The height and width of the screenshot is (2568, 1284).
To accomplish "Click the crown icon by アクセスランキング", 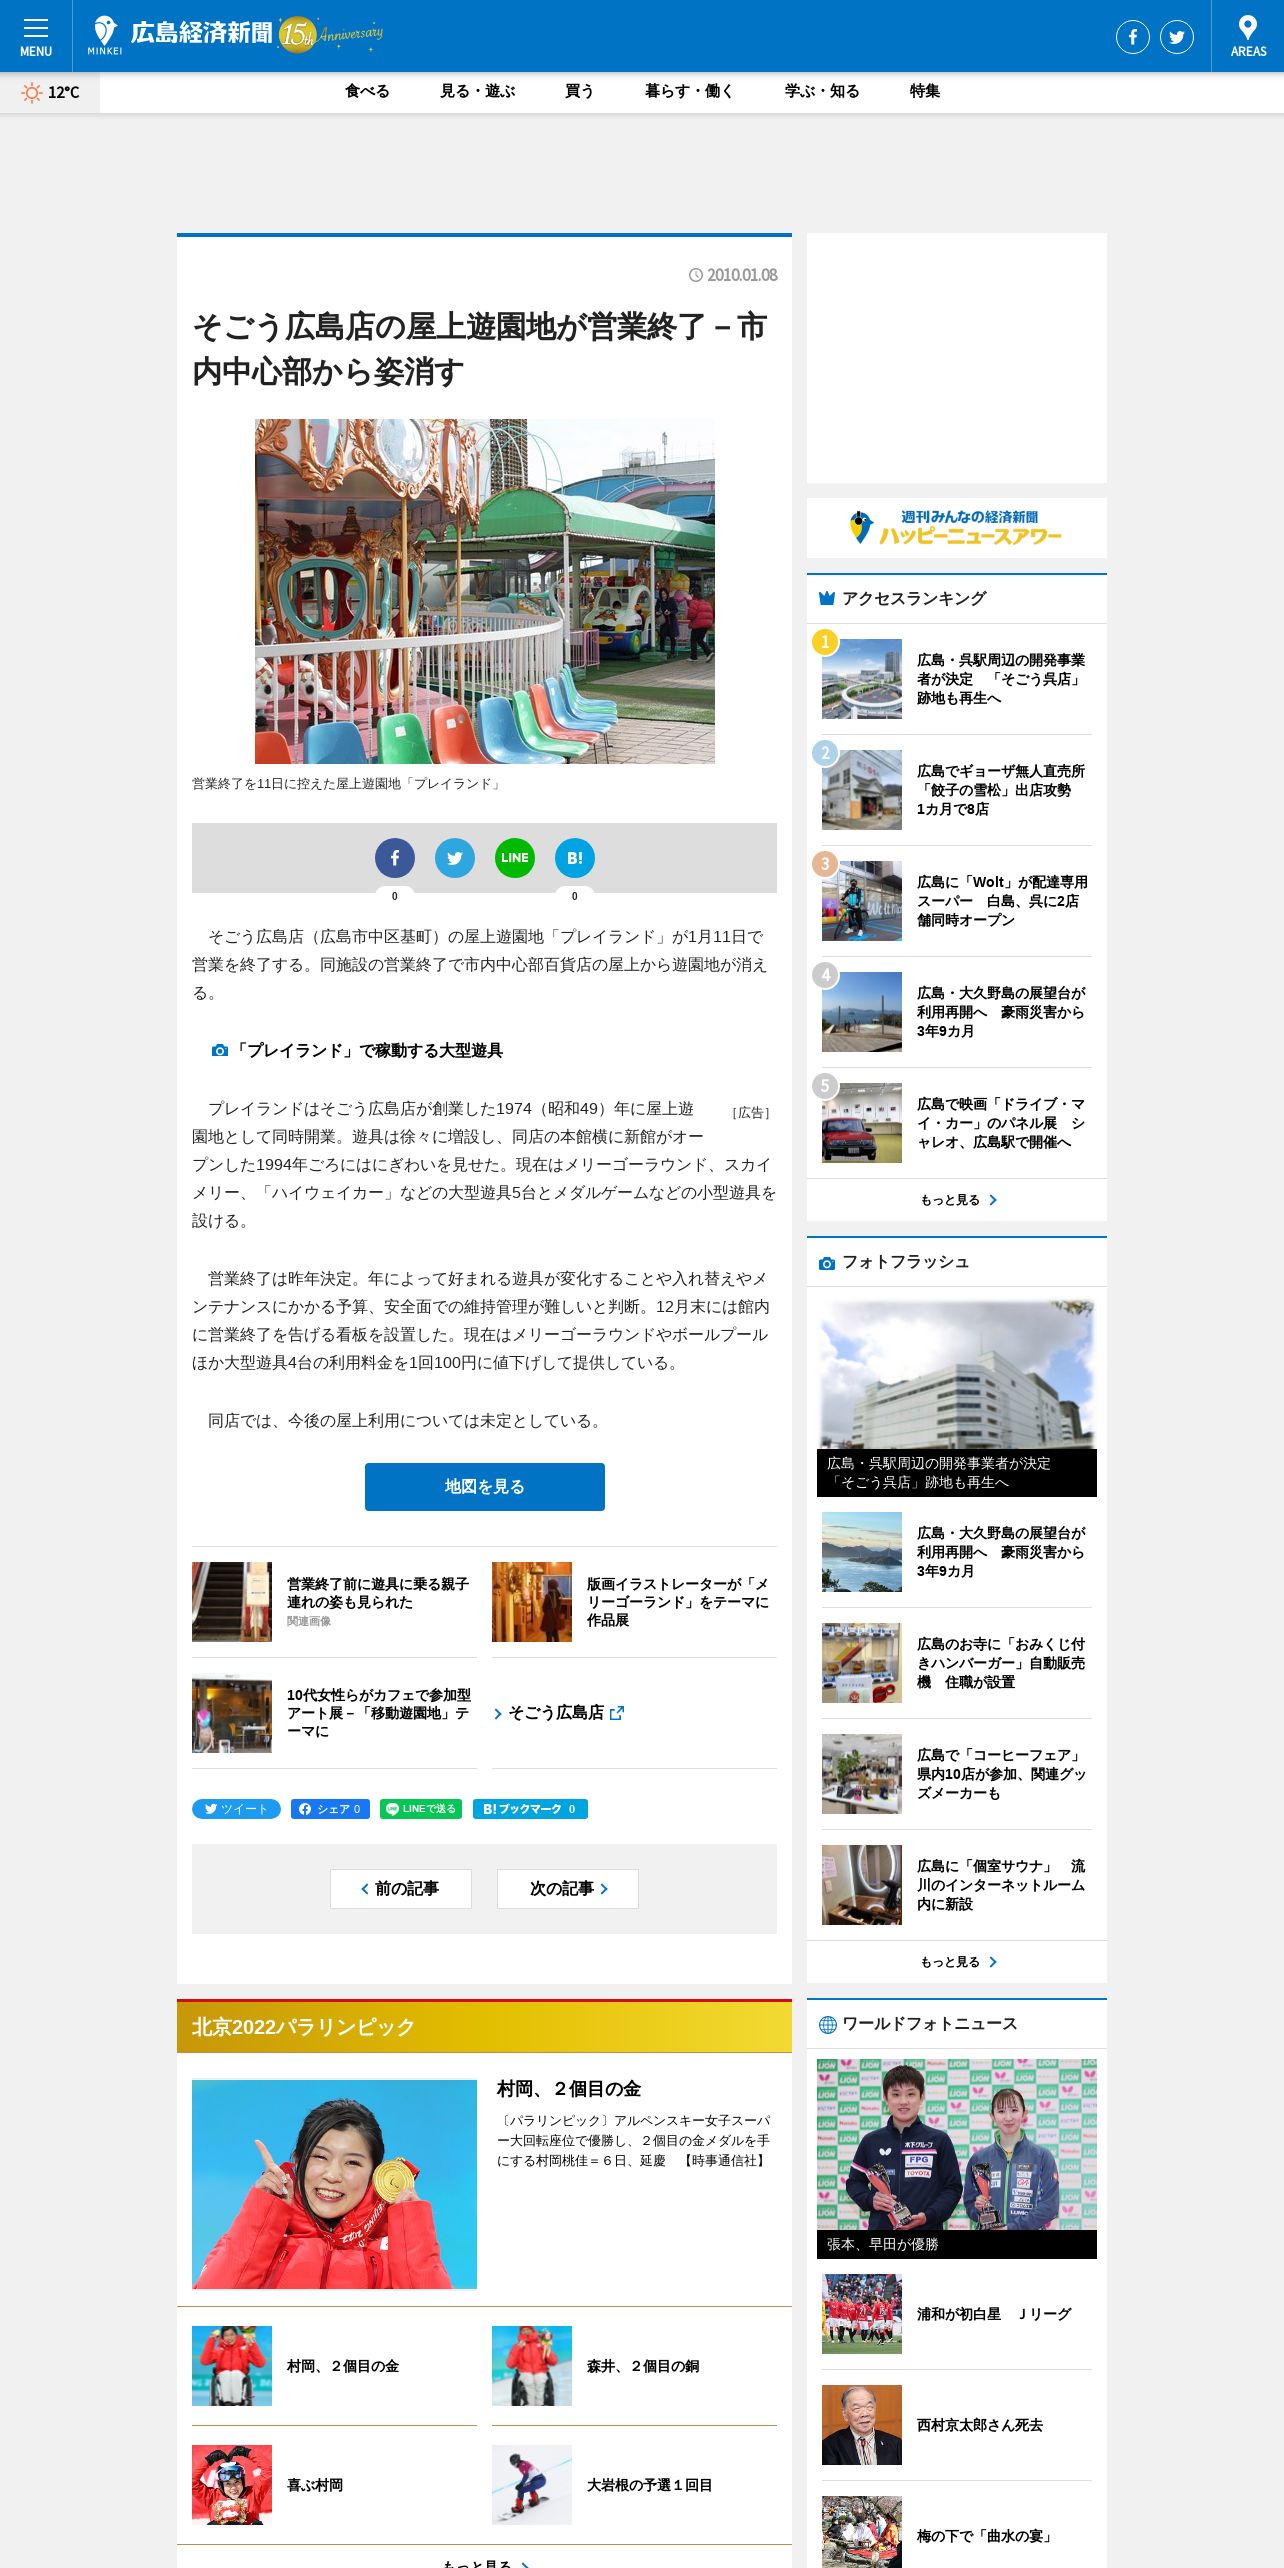I will tap(827, 598).
